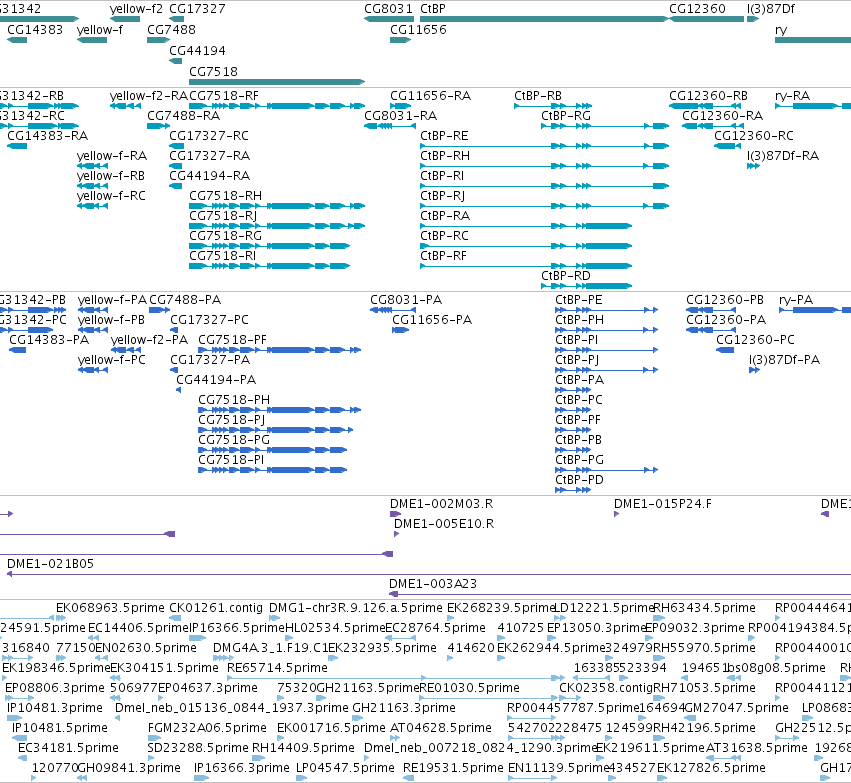Click the Dmel_neb_015136_0844_1937.3prime label
Screen dimensions: 851x783
(x=232, y=708)
